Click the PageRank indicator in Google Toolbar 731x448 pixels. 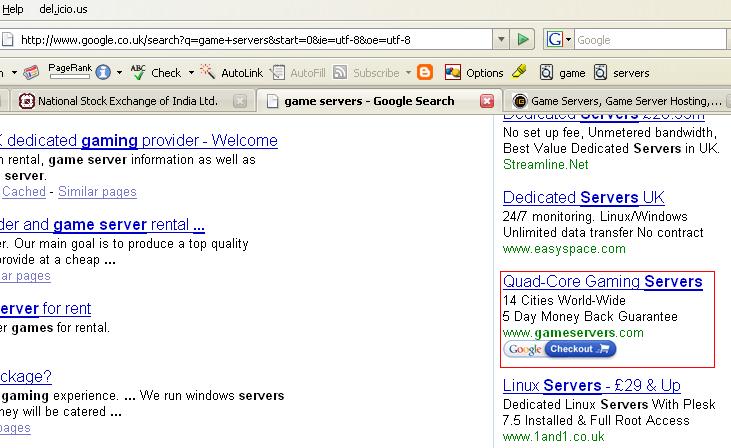click(70, 71)
